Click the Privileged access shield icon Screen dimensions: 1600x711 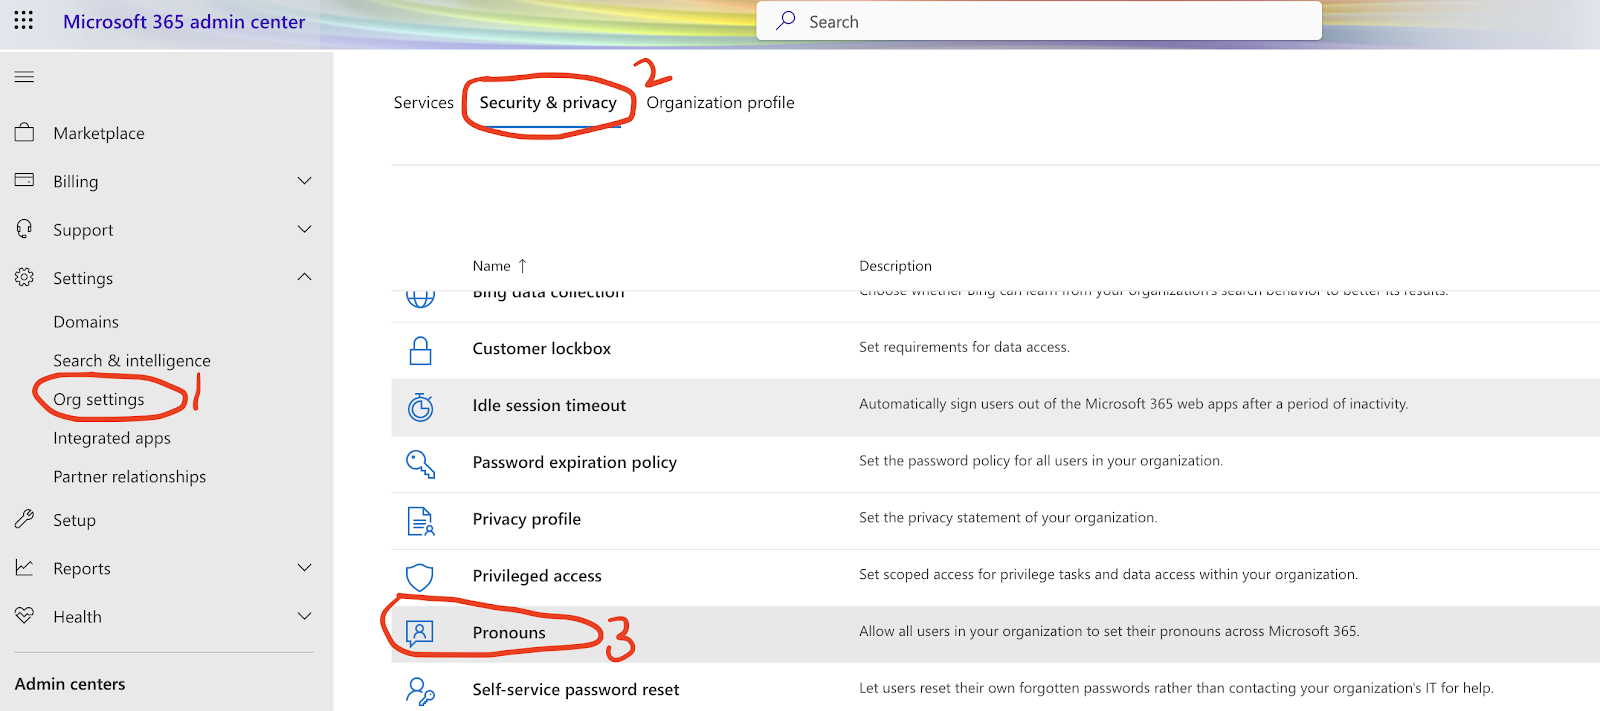[x=420, y=577]
